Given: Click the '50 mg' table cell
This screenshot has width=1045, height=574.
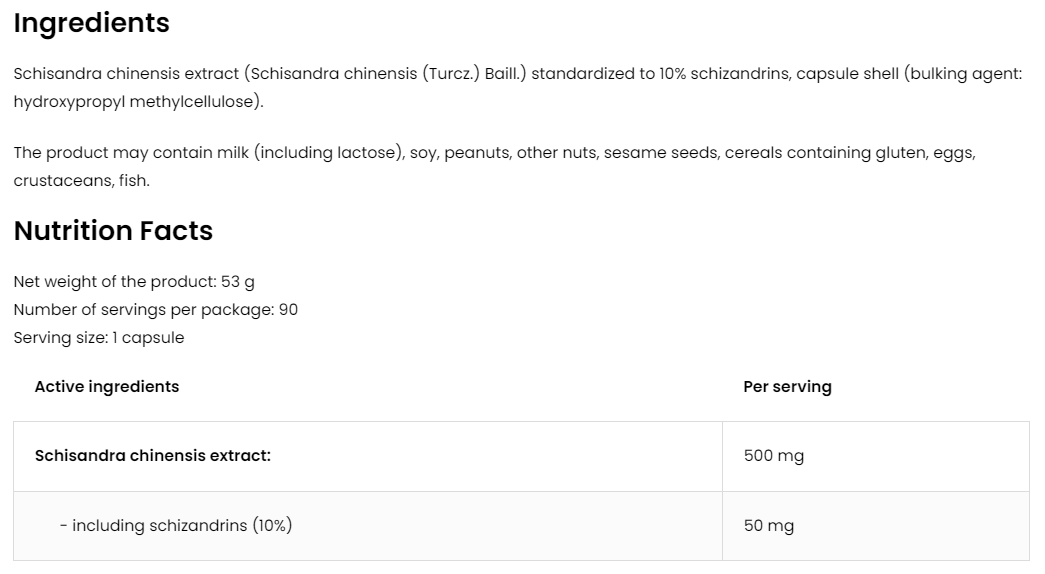Looking at the screenshot, I should point(768,526).
